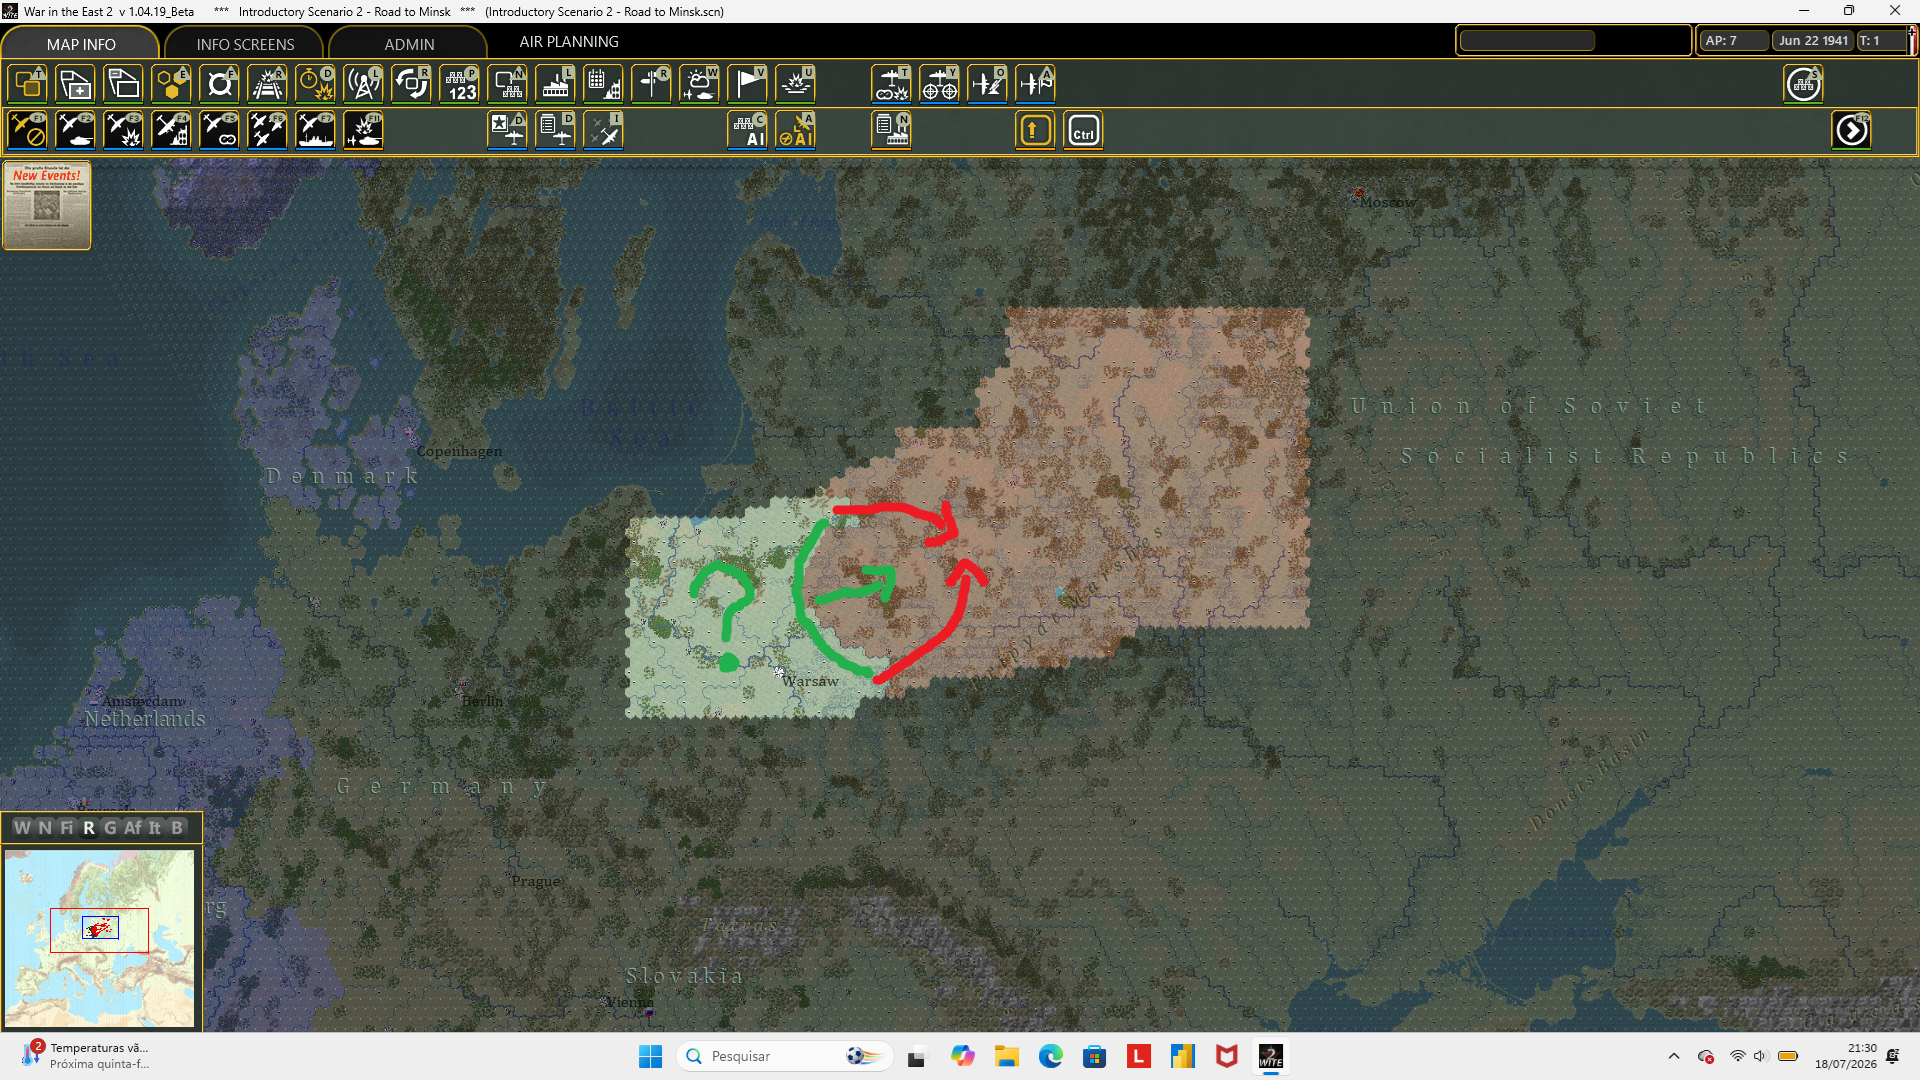Screen dimensions: 1920x1080
Task: Toggle the Ctrl key lock button
Action: pyautogui.click(x=1084, y=130)
